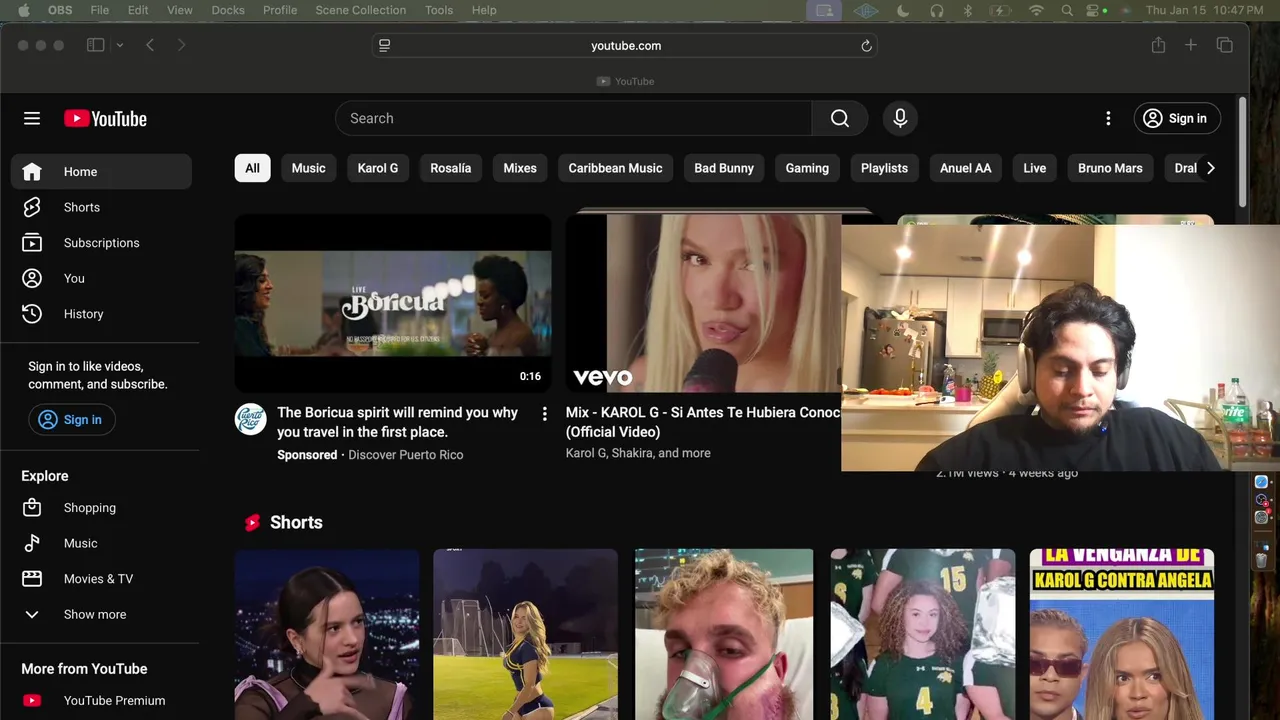Click the Safari sidebar toggle icon

click(96, 45)
